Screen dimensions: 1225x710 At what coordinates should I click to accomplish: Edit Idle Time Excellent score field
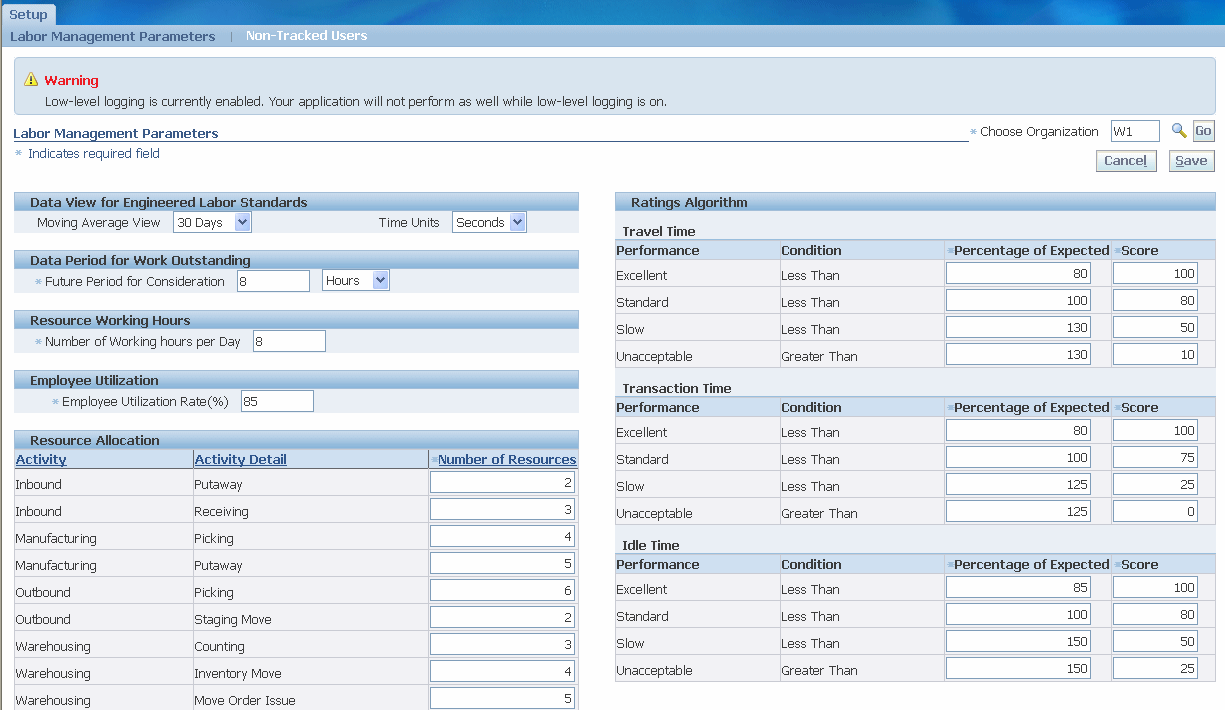(x=1155, y=588)
